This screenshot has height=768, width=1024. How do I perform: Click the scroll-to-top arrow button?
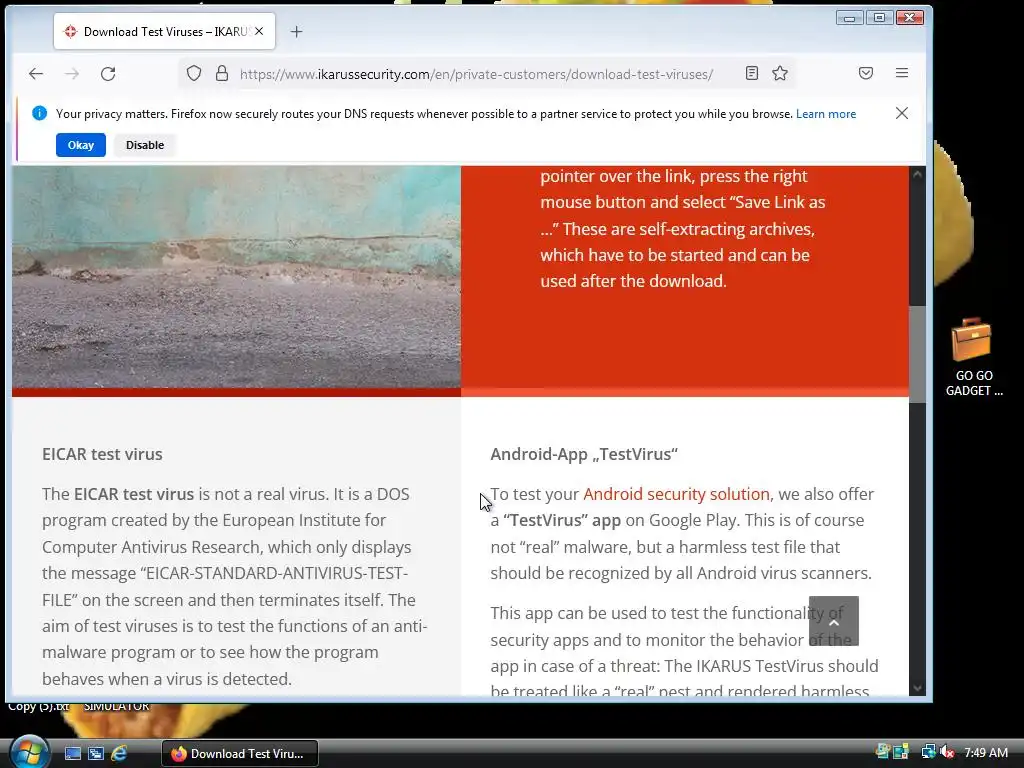pos(834,621)
